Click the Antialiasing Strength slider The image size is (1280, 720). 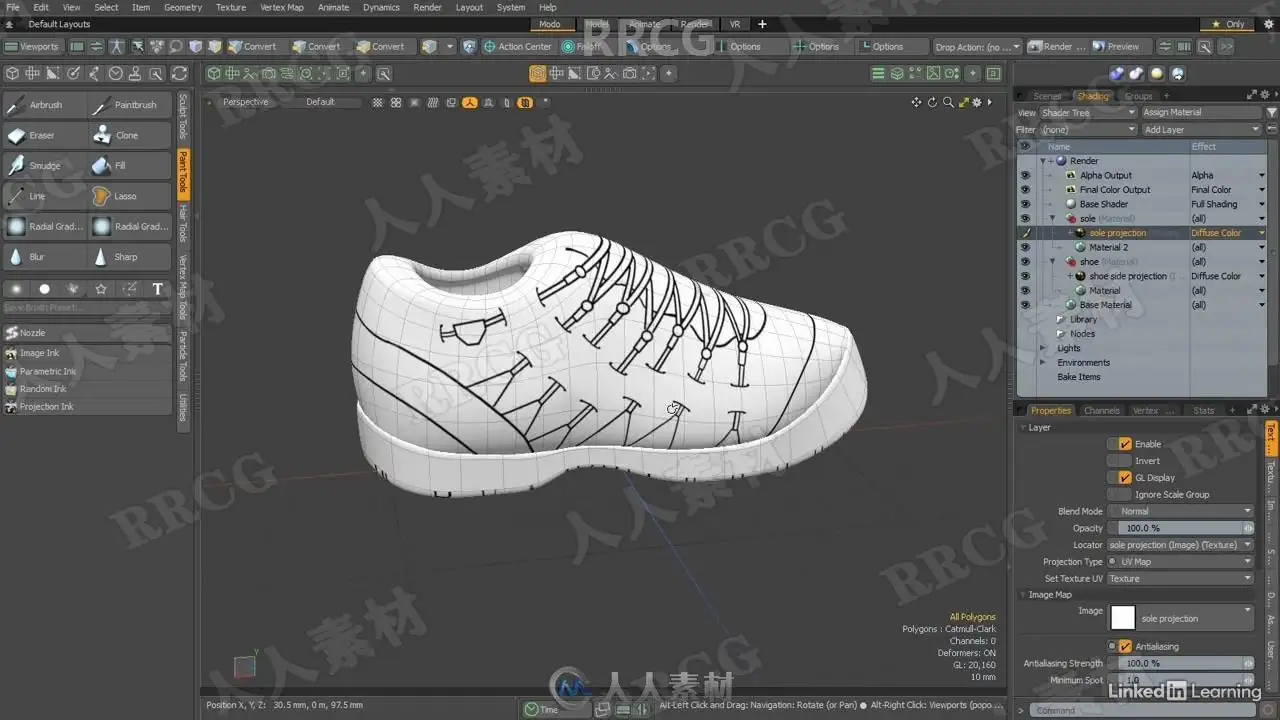(x=1180, y=663)
